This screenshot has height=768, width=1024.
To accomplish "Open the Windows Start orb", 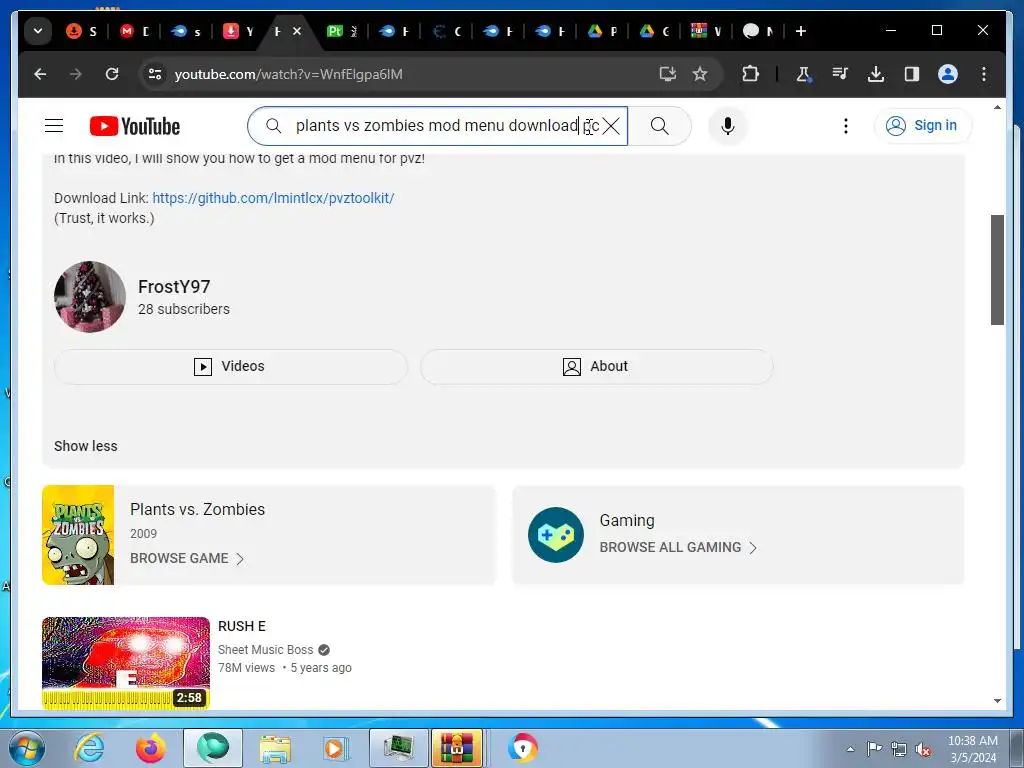I will (27, 748).
